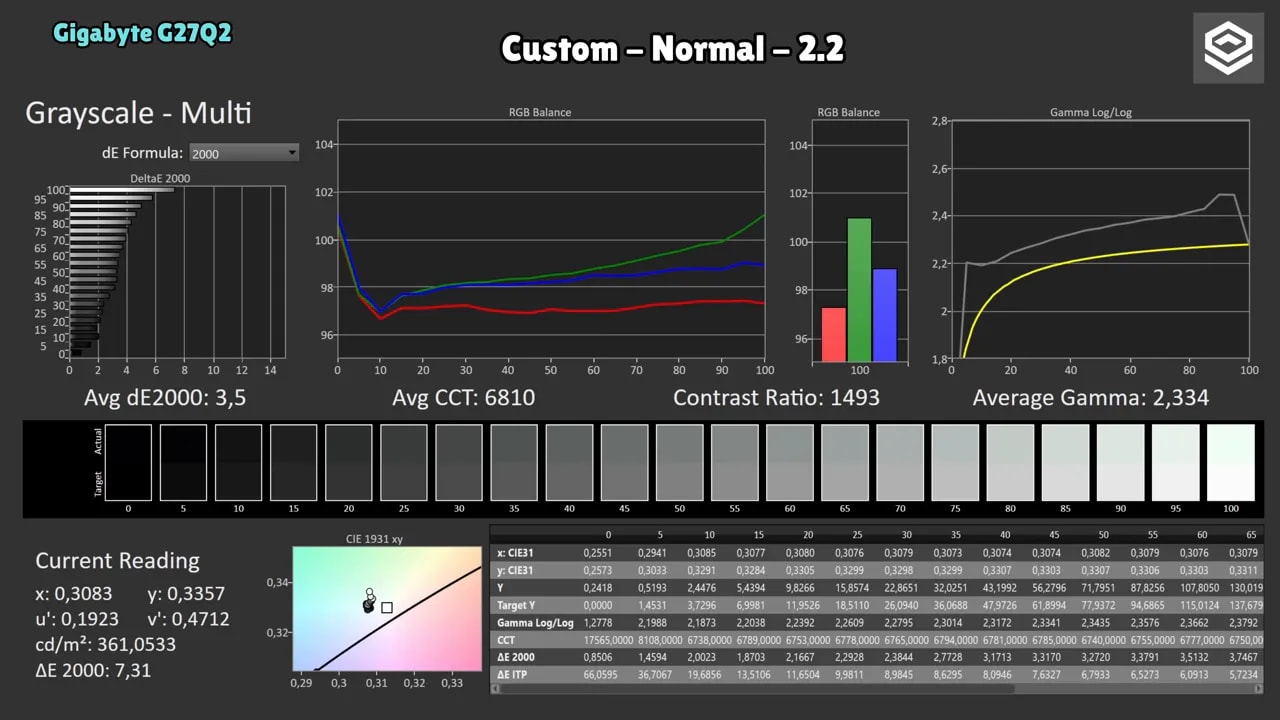Click the 'Contrast Ratio: 1493' readout

pyautogui.click(x=777, y=398)
